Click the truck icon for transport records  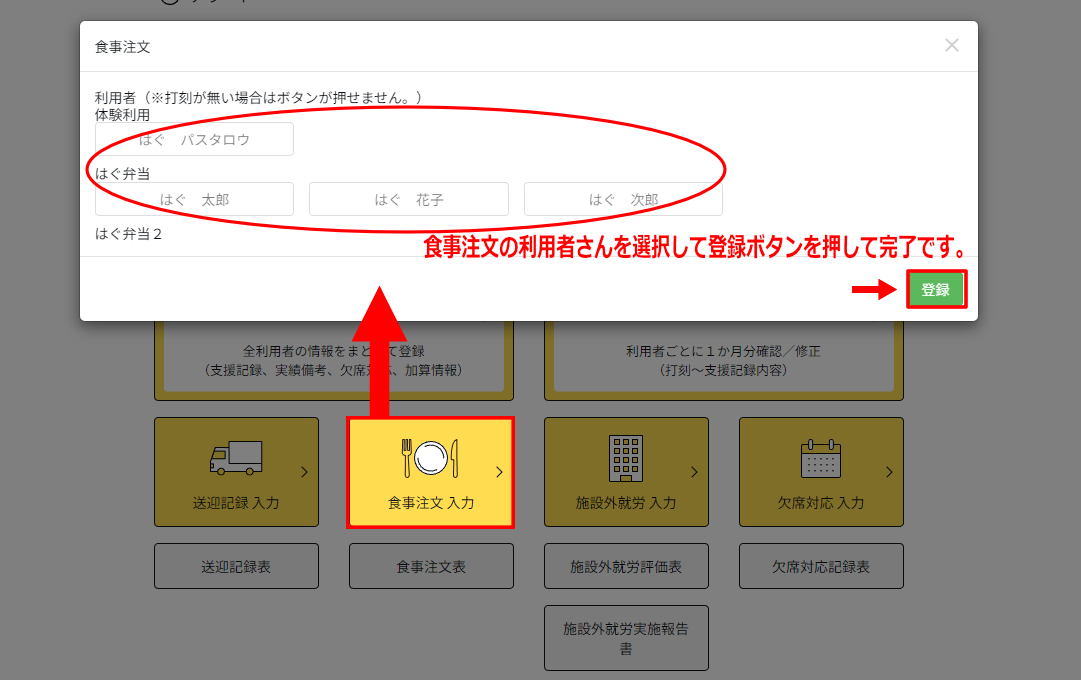[236, 457]
